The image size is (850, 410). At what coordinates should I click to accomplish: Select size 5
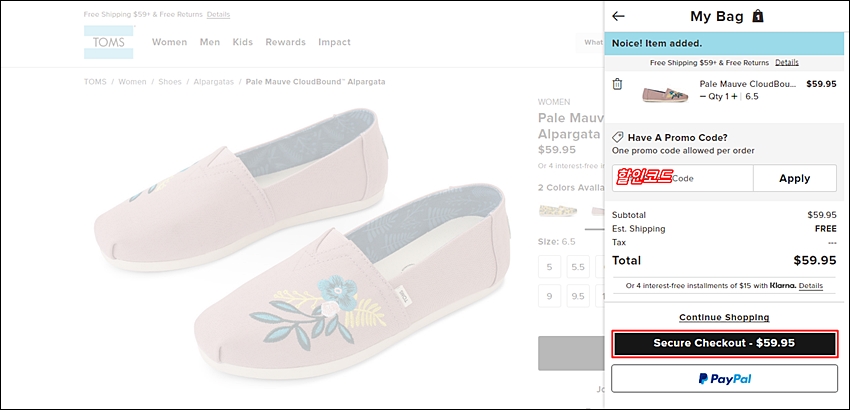[550, 267]
